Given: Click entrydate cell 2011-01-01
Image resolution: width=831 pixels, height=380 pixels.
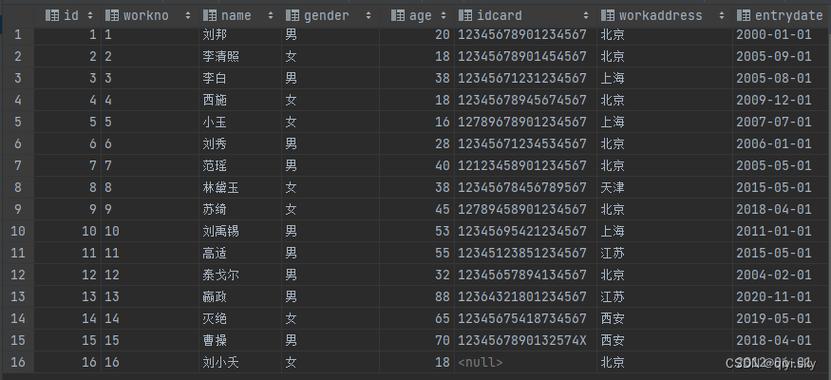Looking at the screenshot, I should tap(774, 231).
